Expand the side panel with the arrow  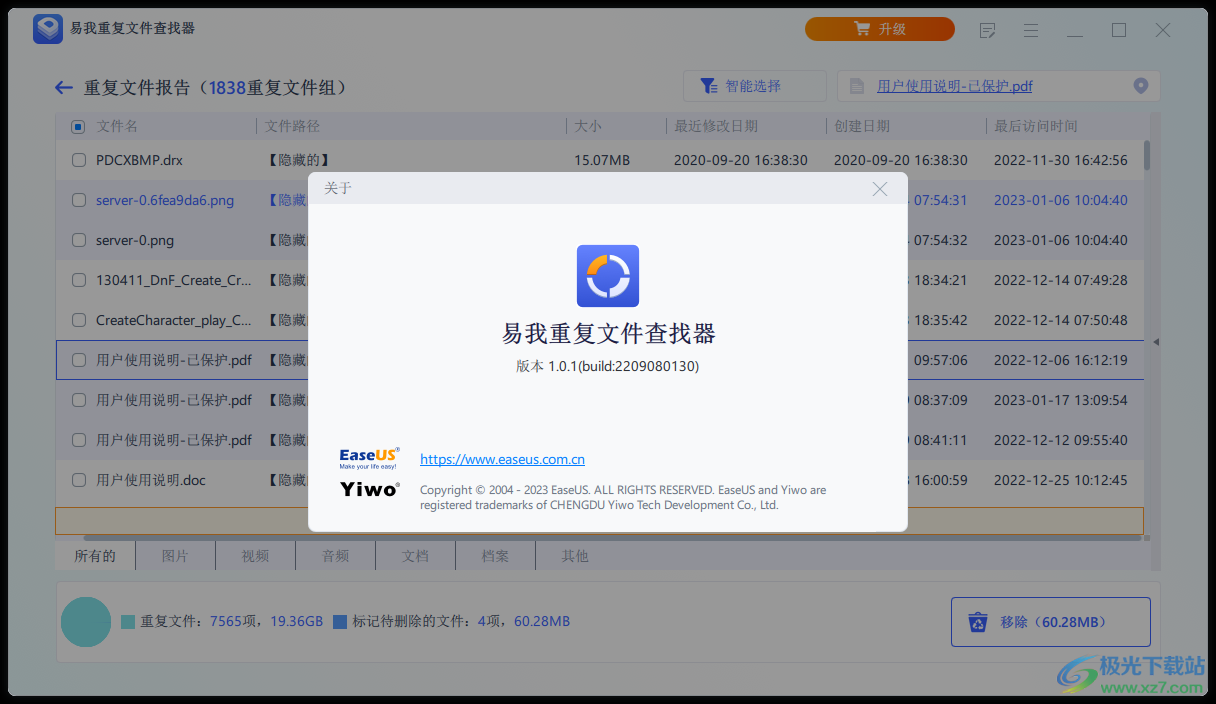(x=1156, y=342)
